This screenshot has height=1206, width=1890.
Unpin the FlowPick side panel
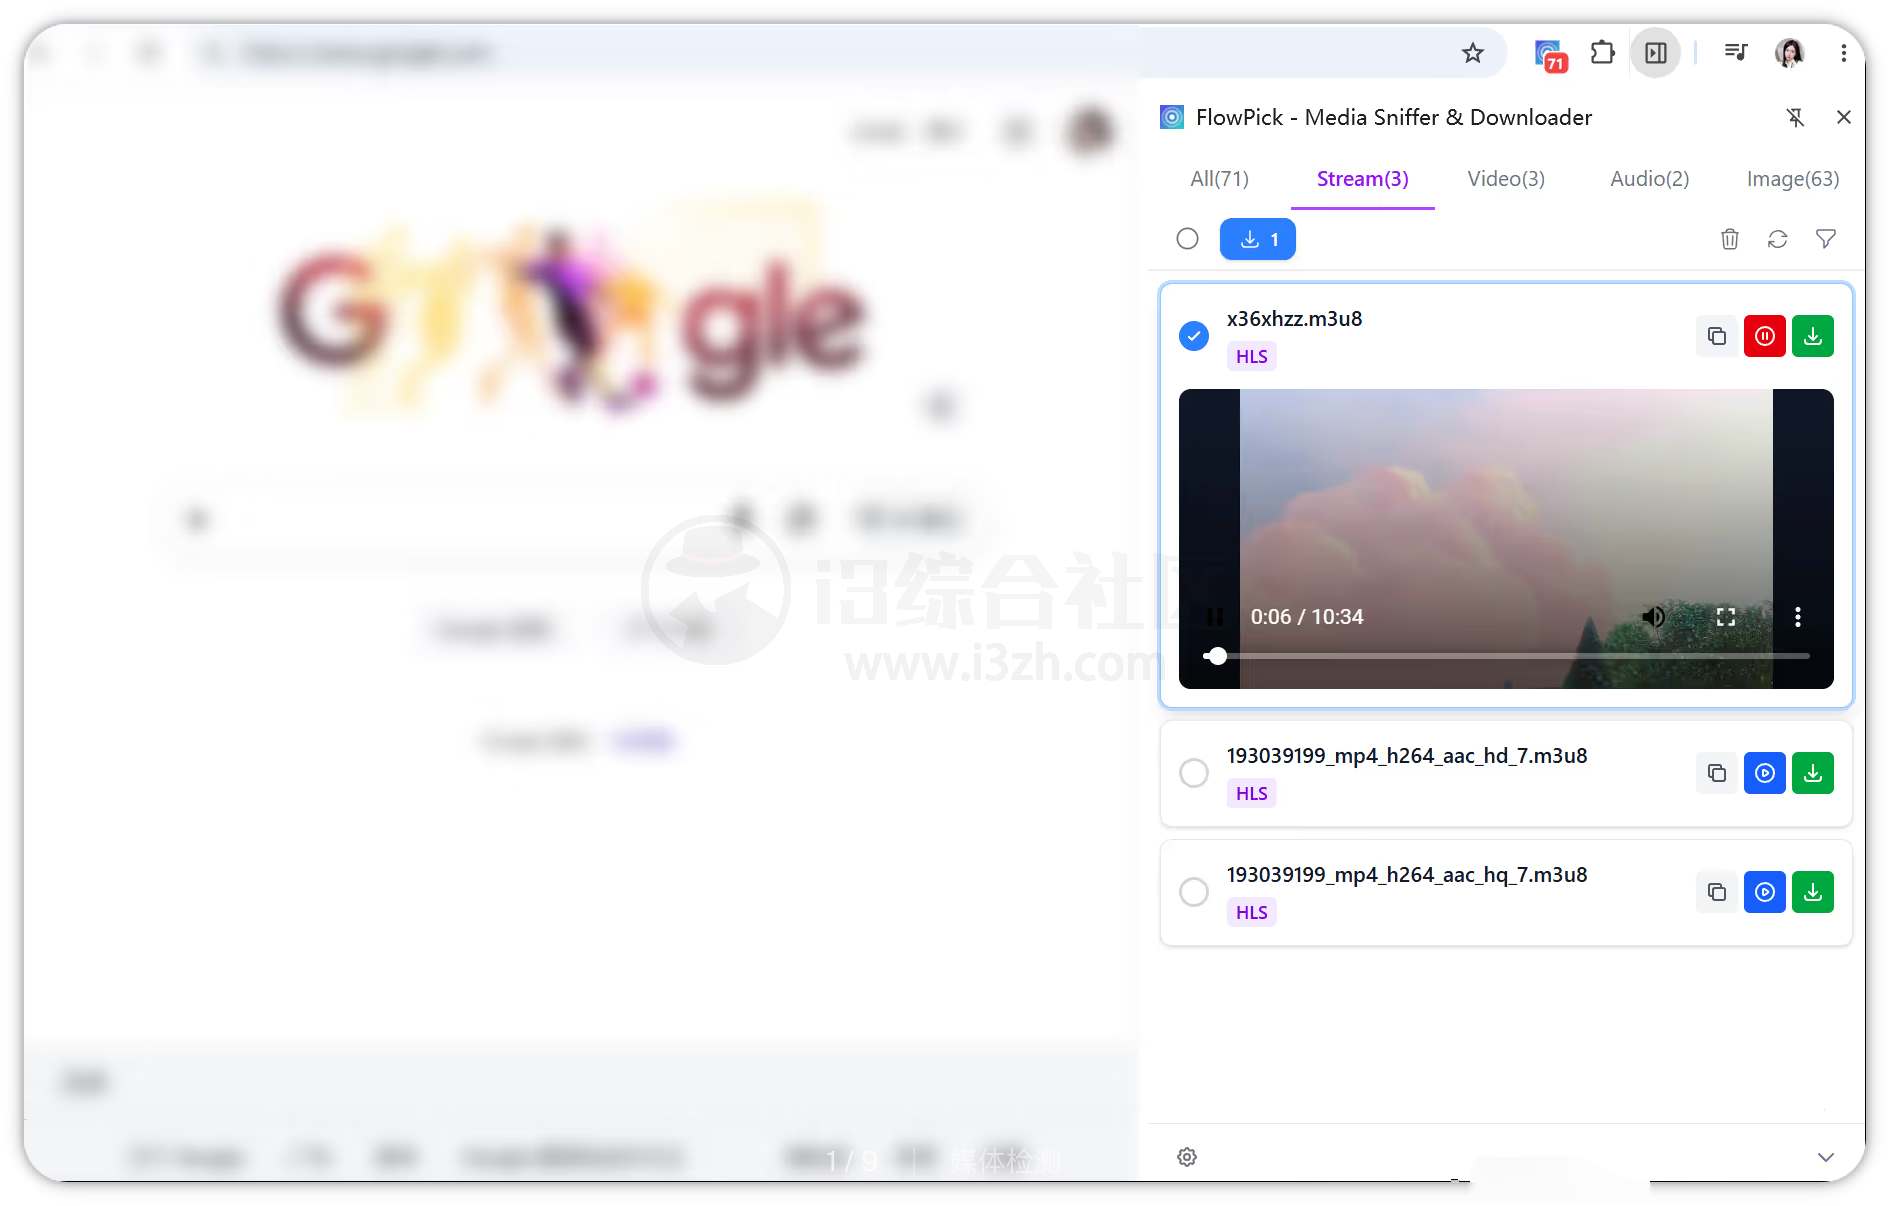pos(1796,118)
